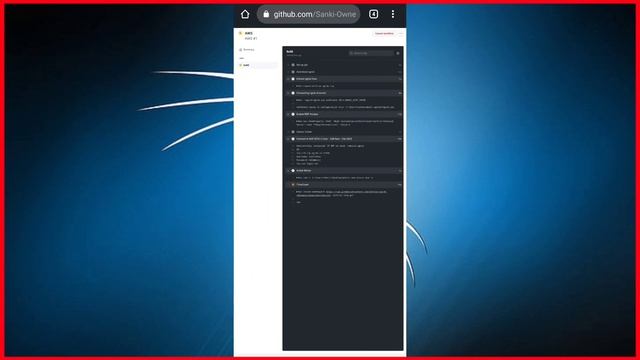
Task: Select the github.com address bar URL
Action: click(309, 14)
